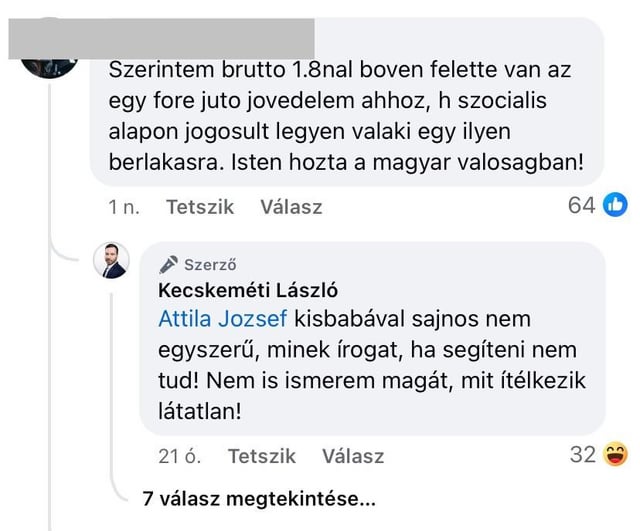This screenshot has height=531, width=640.
Task: Reply to Kecskeméti László's comment via Válasz
Action: pos(353,456)
